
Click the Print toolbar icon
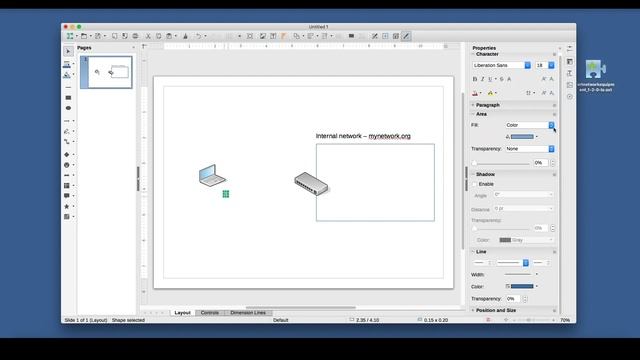click(135, 36)
